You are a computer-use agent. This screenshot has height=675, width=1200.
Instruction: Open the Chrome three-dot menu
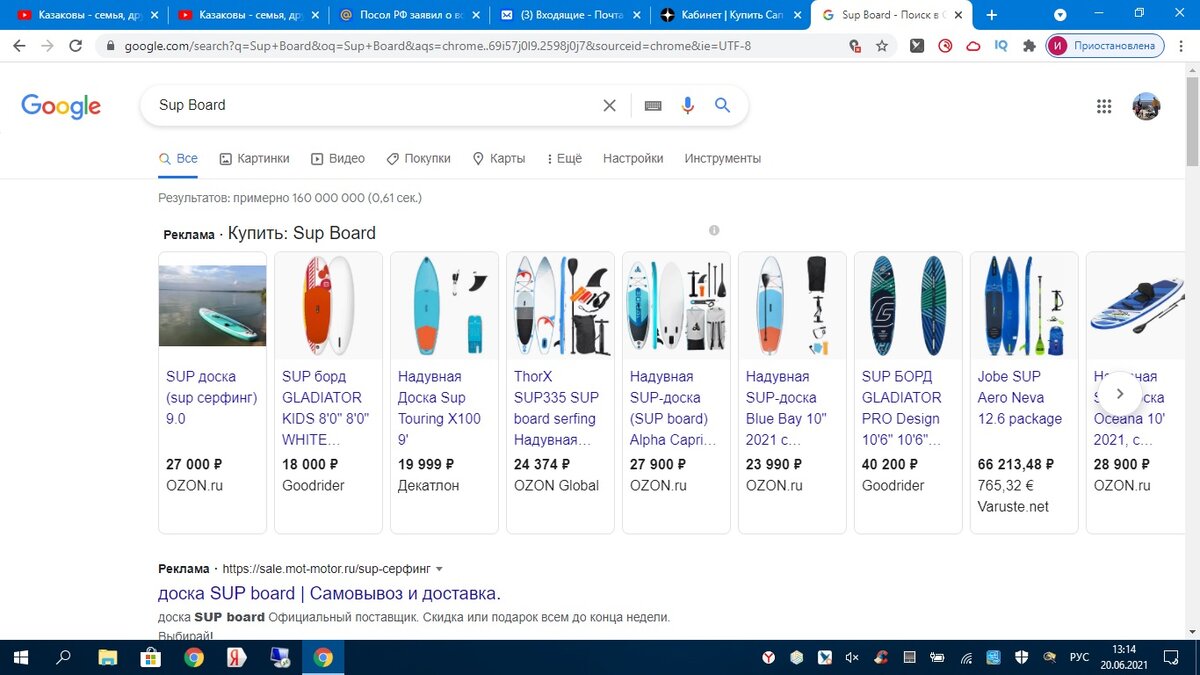[x=1181, y=46]
